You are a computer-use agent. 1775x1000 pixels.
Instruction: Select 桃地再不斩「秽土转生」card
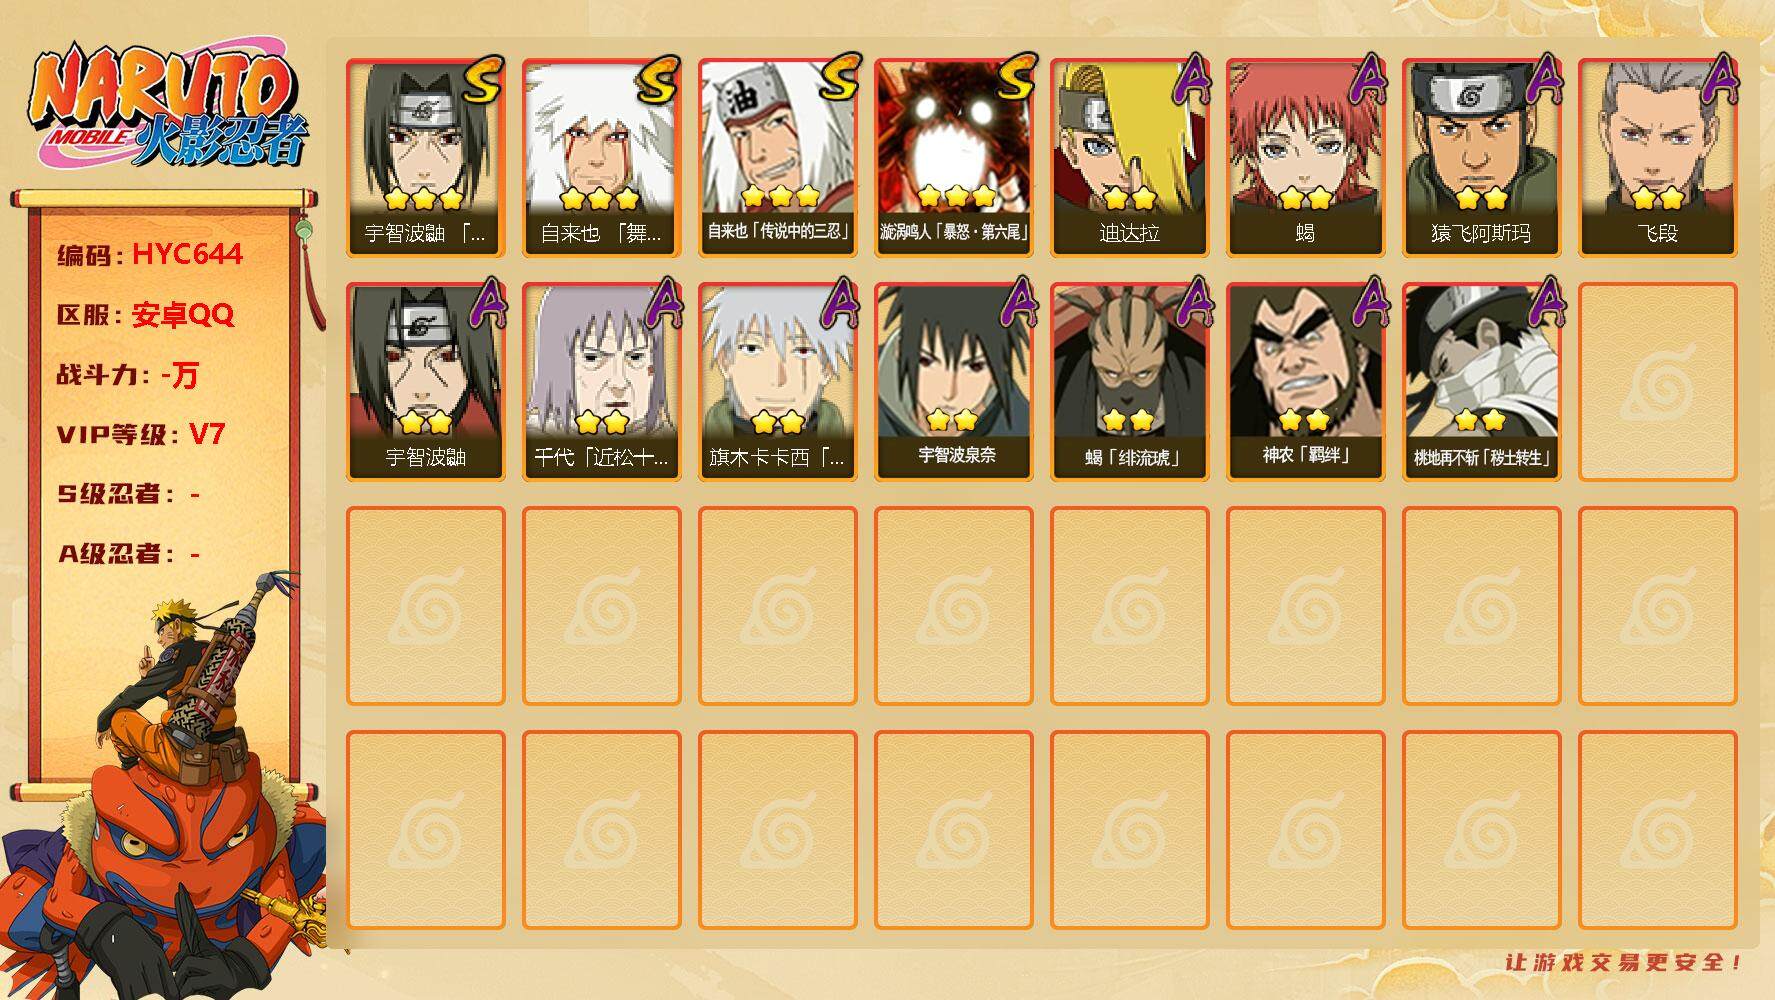click(x=1482, y=382)
